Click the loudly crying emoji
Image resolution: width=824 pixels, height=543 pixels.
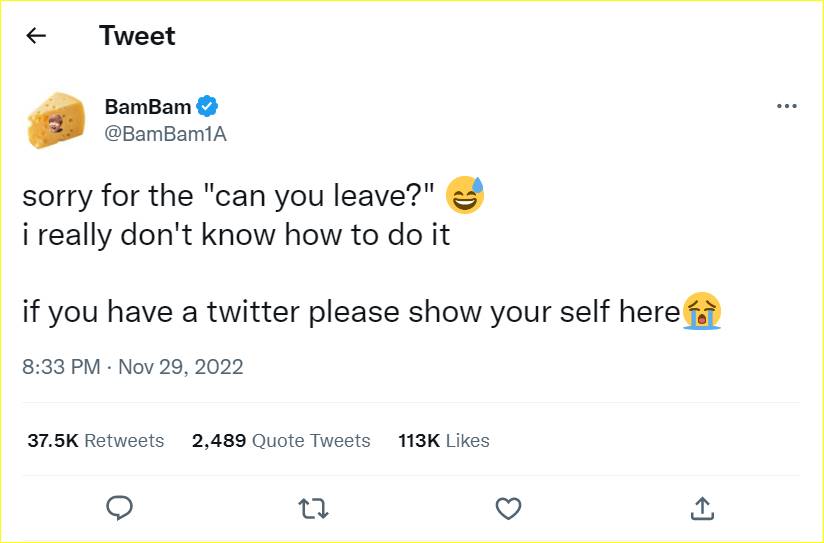point(702,311)
